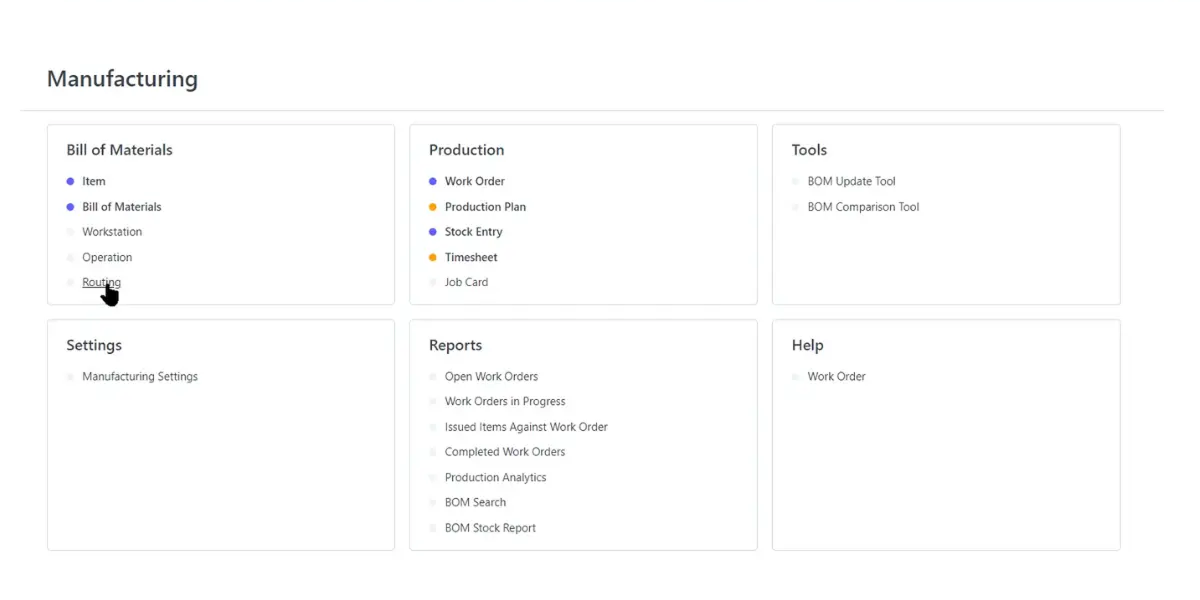The width and height of the screenshot is (1200, 600).
Task: Go to Job Card
Action: (x=466, y=283)
